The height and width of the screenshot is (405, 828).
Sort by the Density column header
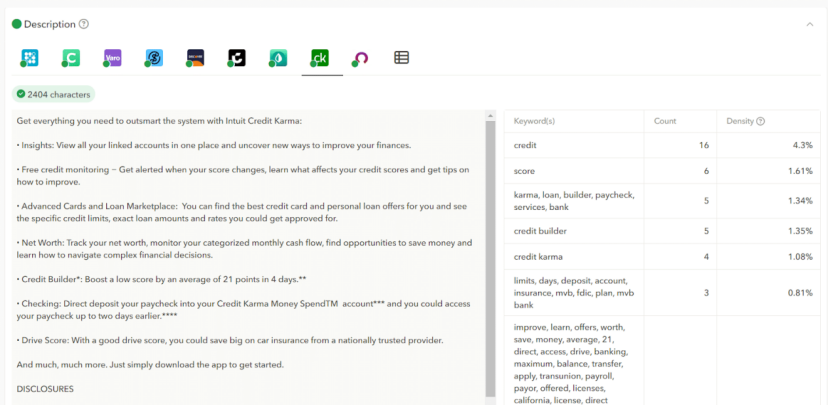[741, 121]
